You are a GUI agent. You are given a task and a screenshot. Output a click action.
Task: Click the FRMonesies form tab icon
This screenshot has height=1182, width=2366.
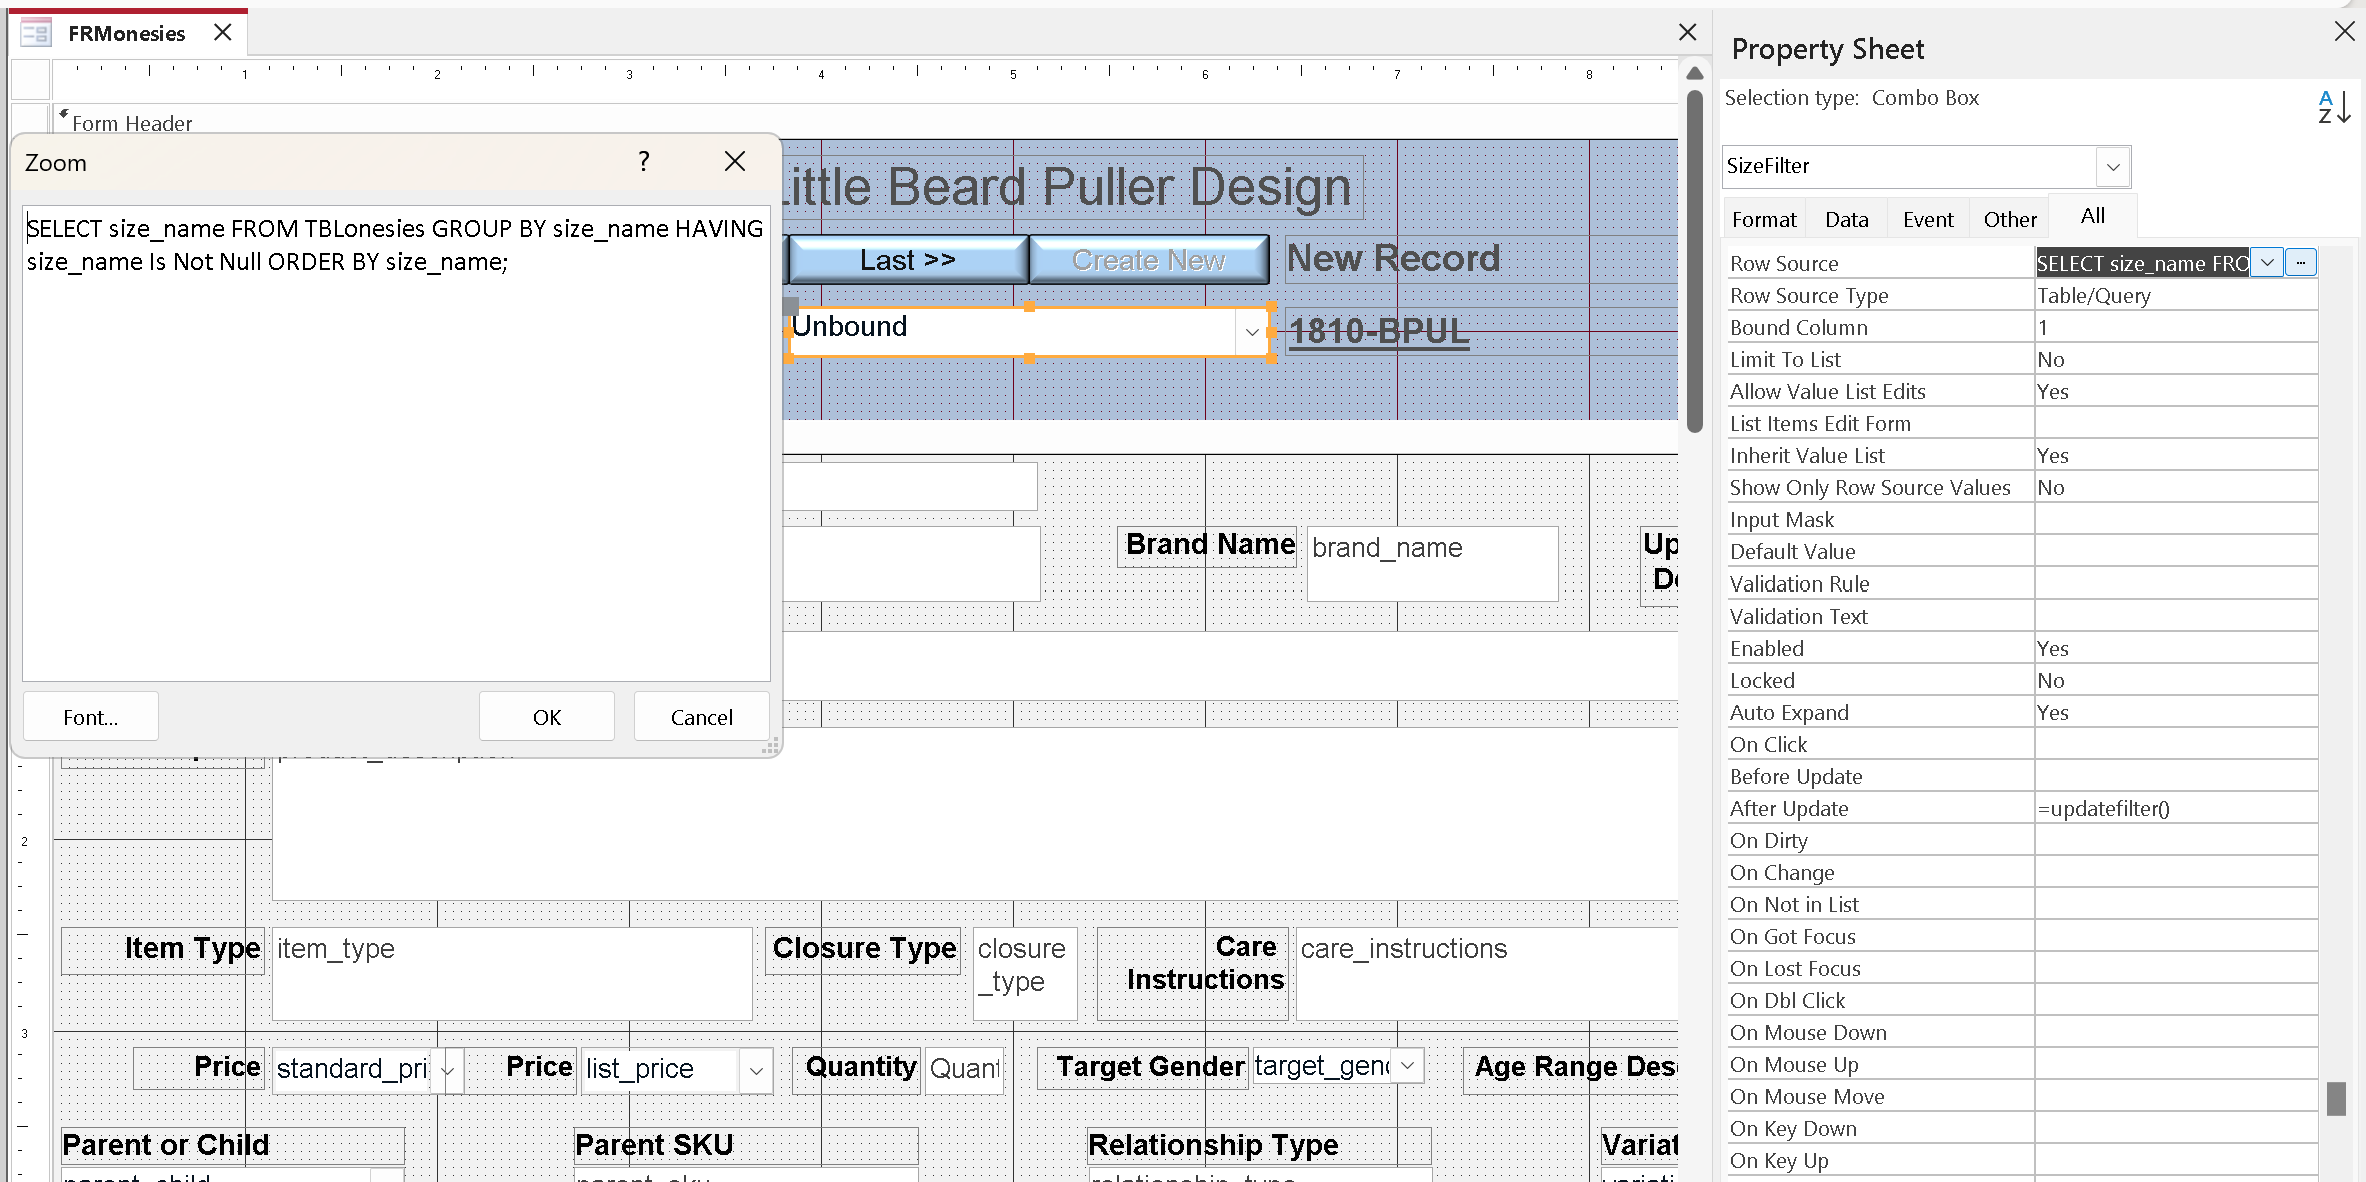pos(36,33)
